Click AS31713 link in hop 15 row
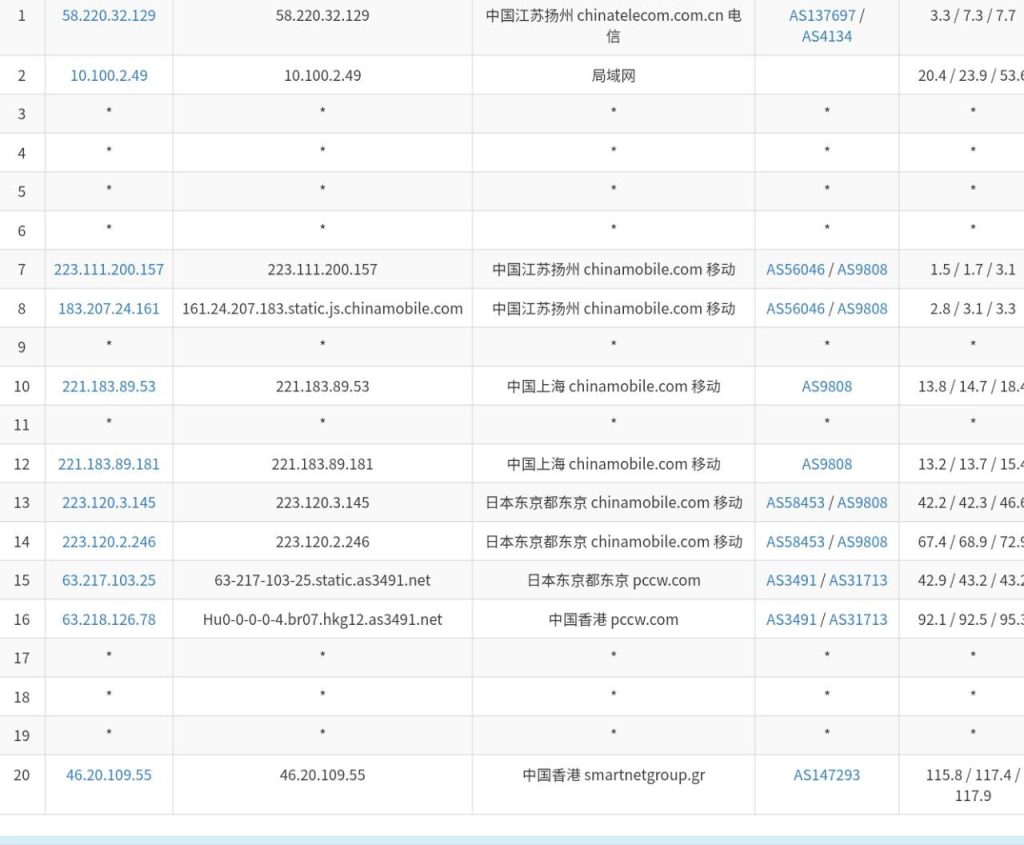This screenshot has height=845, width=1024. (x=858, y=581)
